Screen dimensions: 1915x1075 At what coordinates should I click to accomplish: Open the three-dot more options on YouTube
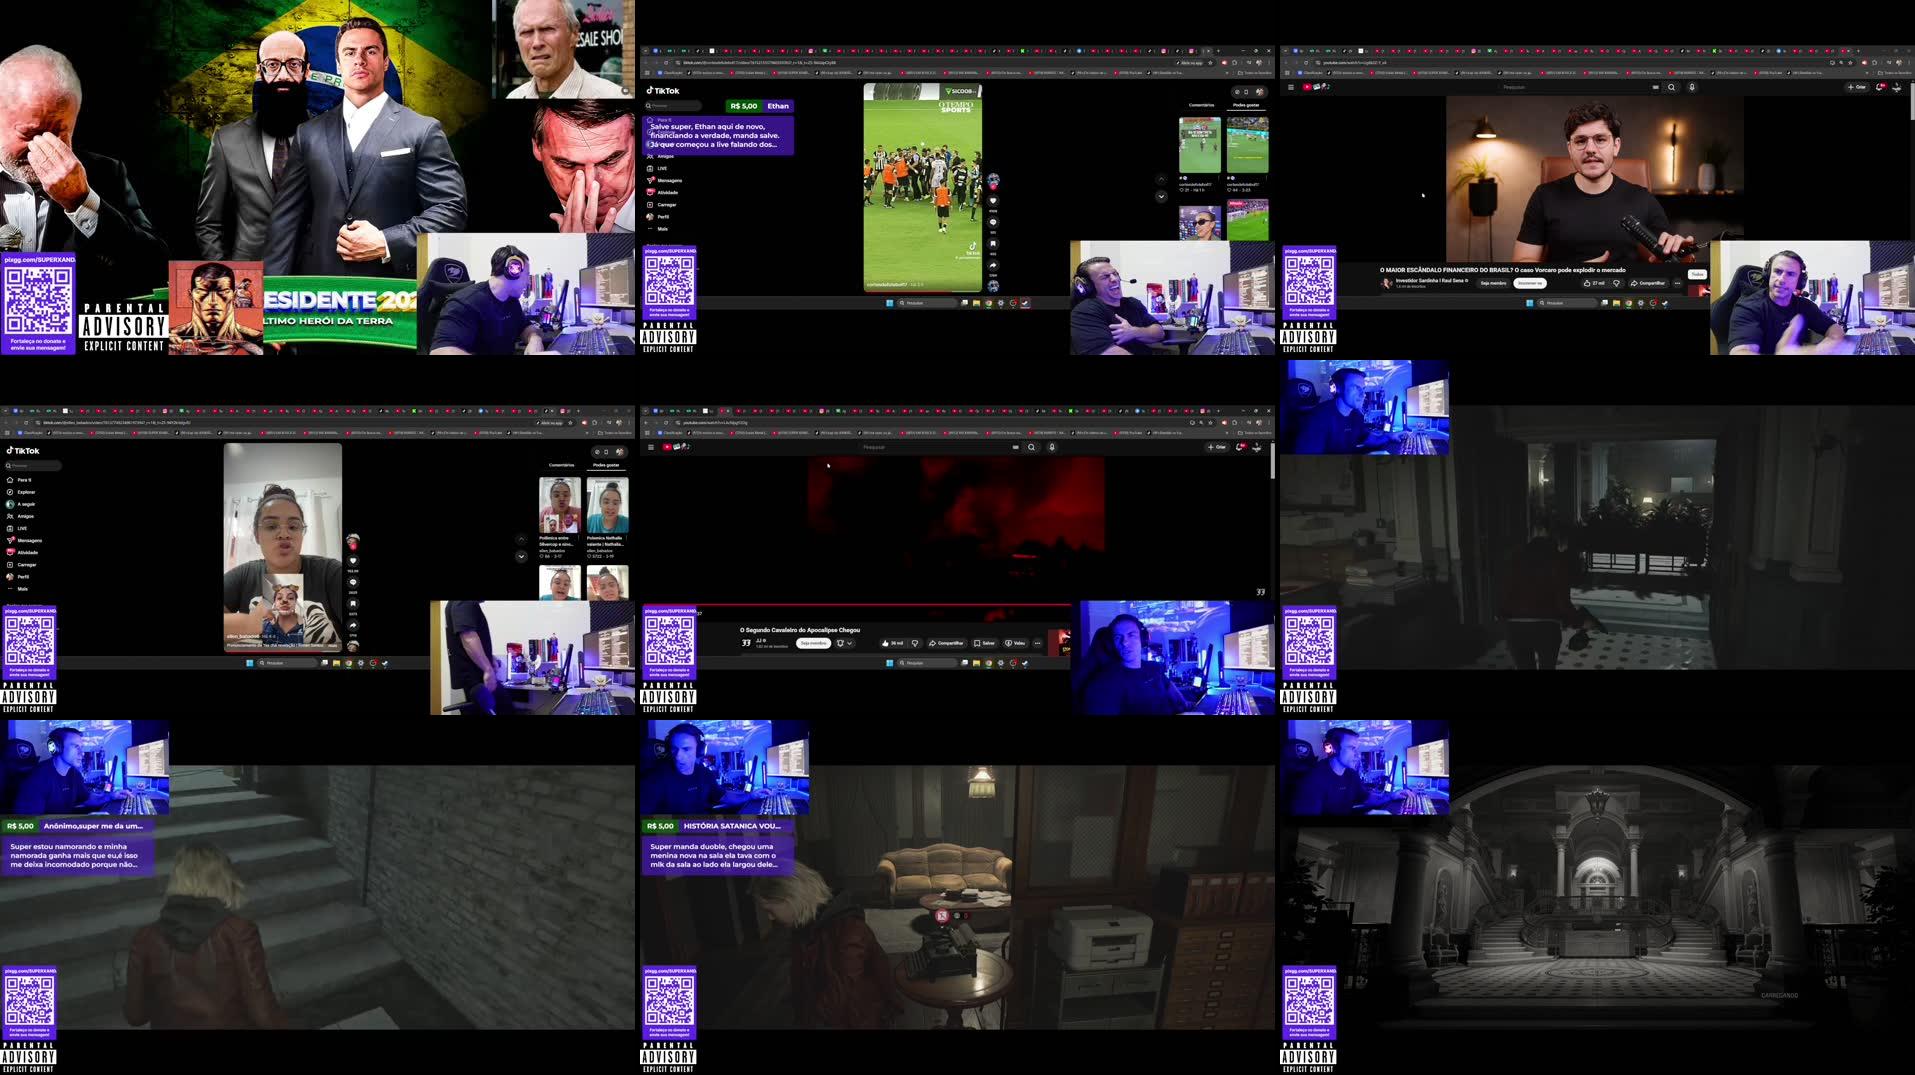pyautogui.click(x=1037, y=643)
